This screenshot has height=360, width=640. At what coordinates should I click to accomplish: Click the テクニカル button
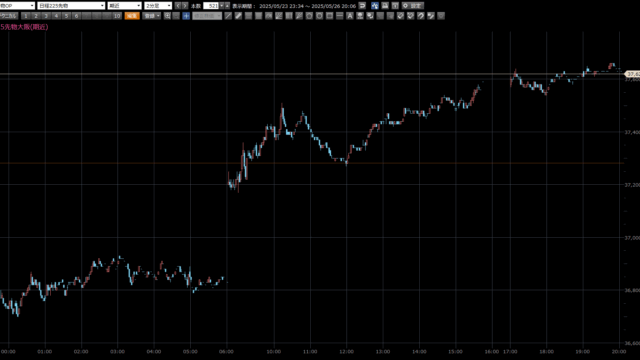9,16
